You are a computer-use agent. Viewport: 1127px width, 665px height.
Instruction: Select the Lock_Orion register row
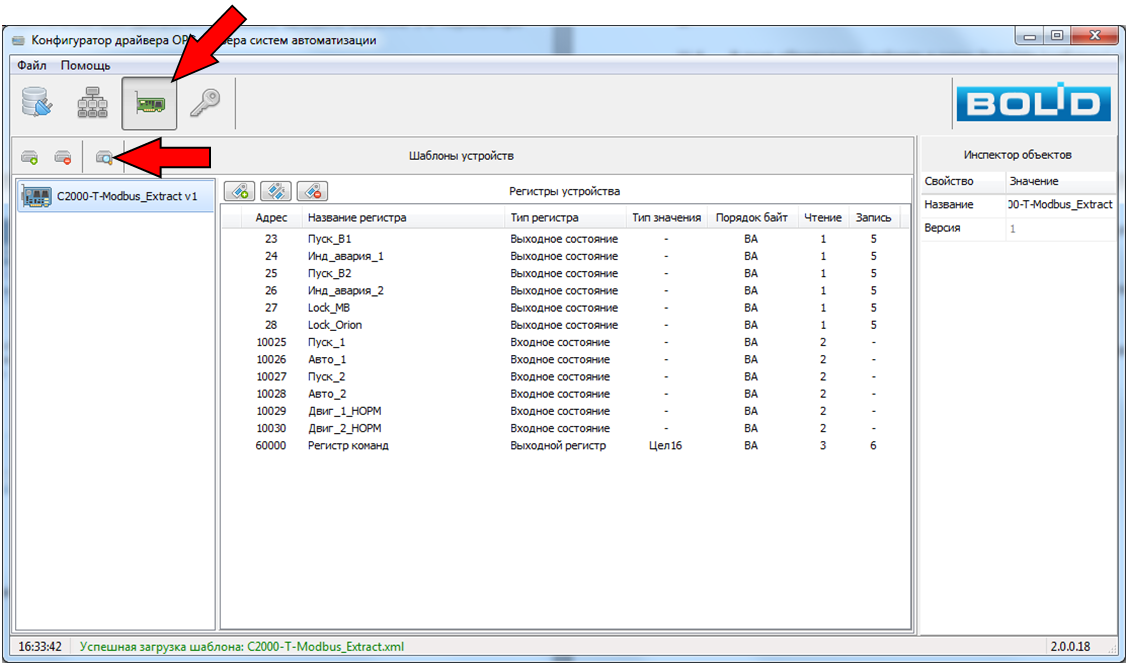point(335,325)
